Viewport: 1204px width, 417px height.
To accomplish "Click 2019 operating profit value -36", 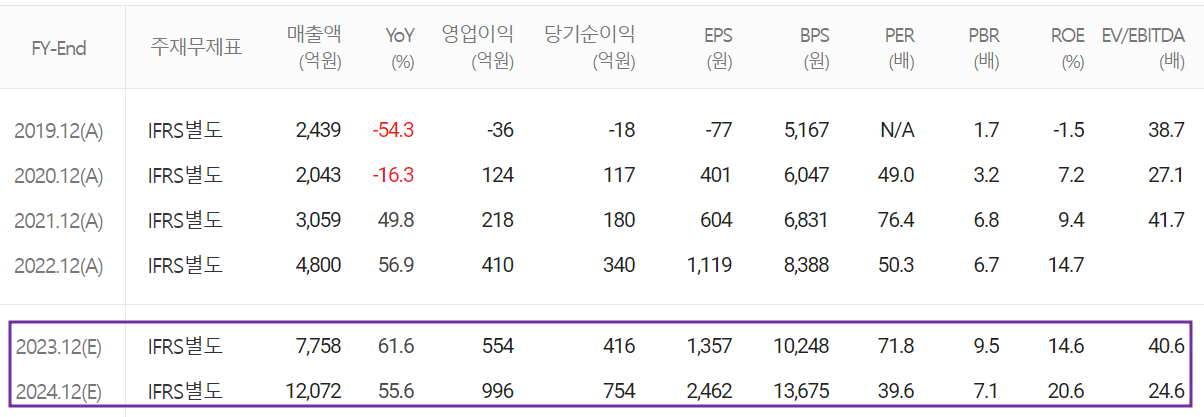I will [499, 130].
